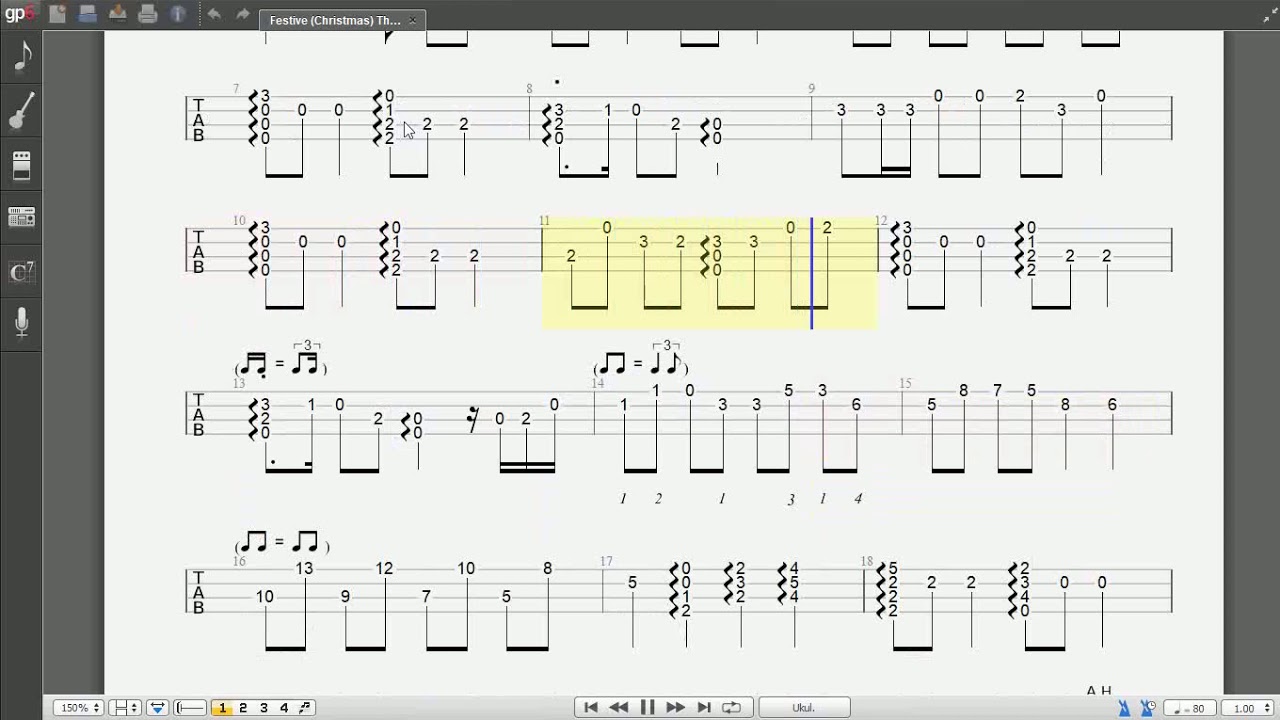This screenshot has height=720, width=1280.
Task: Click the Ukul. track button
Action: 804,708
